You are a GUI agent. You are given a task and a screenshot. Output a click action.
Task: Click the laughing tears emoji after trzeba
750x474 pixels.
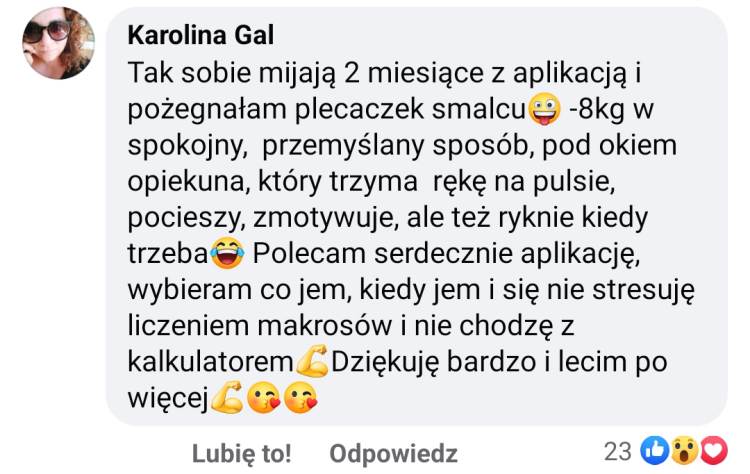tap(227, 254)
